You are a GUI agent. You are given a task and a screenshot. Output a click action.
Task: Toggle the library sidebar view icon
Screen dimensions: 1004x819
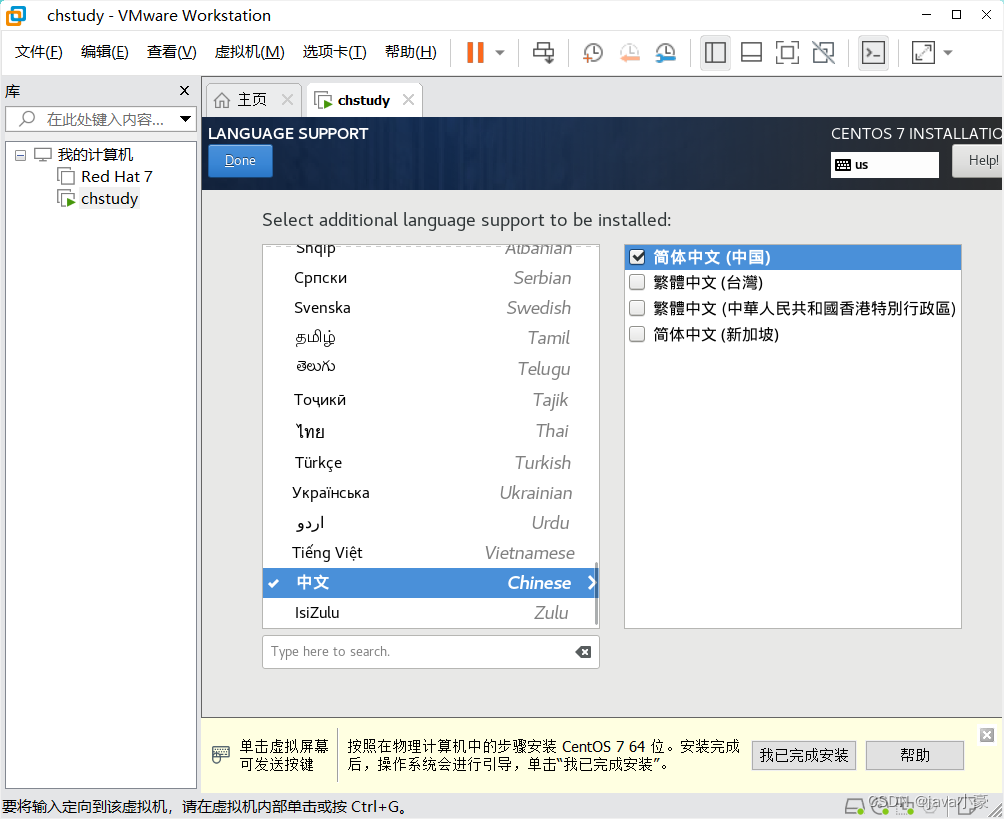[x=715, y=53]
